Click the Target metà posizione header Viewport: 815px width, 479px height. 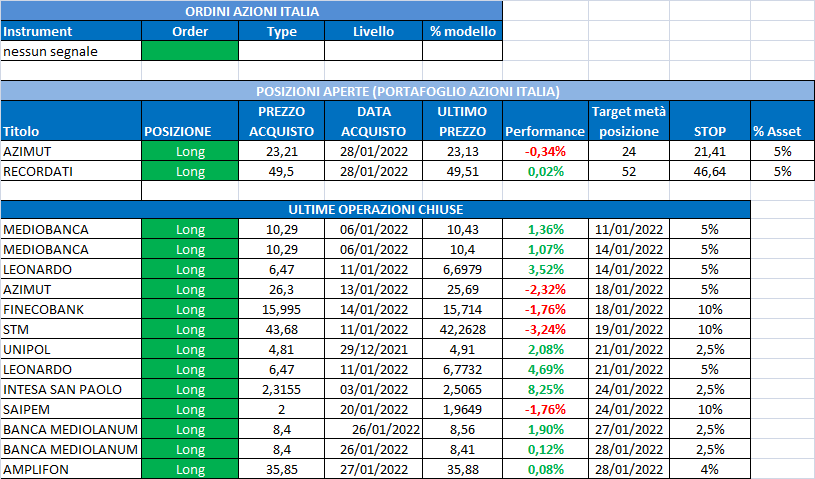pos(629,121)
